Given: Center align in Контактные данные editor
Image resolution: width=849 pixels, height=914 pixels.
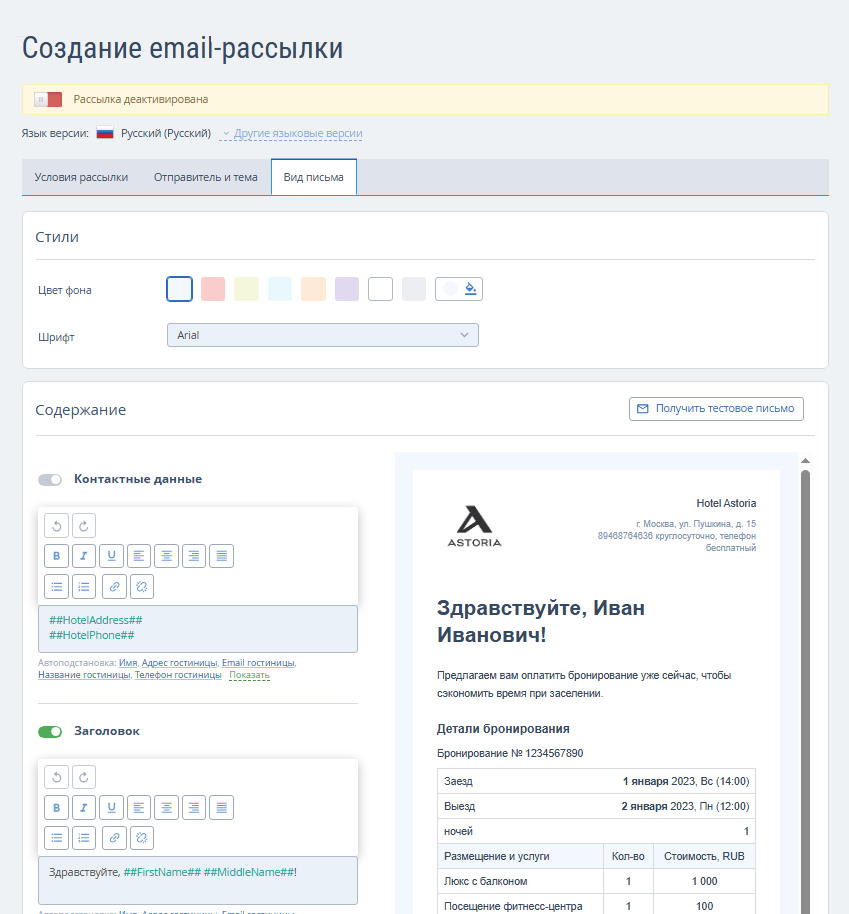Looking at the screenshot, I should pyautogui.click(x=166, y=556).
